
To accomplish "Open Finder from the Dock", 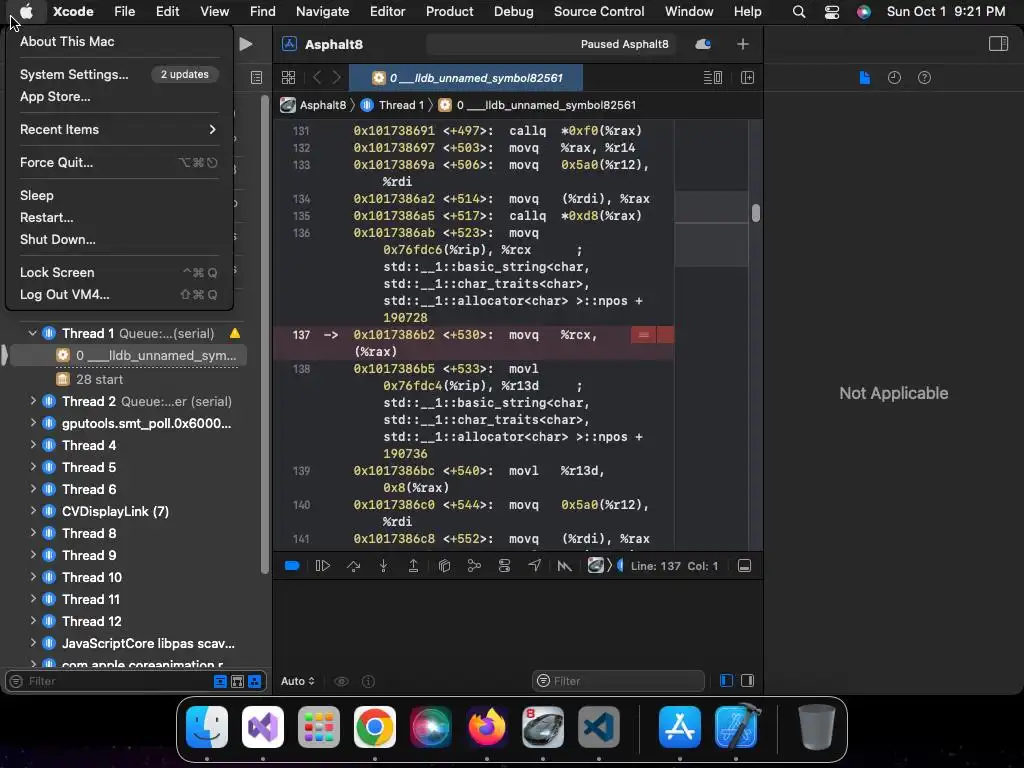I will point(207,727).
